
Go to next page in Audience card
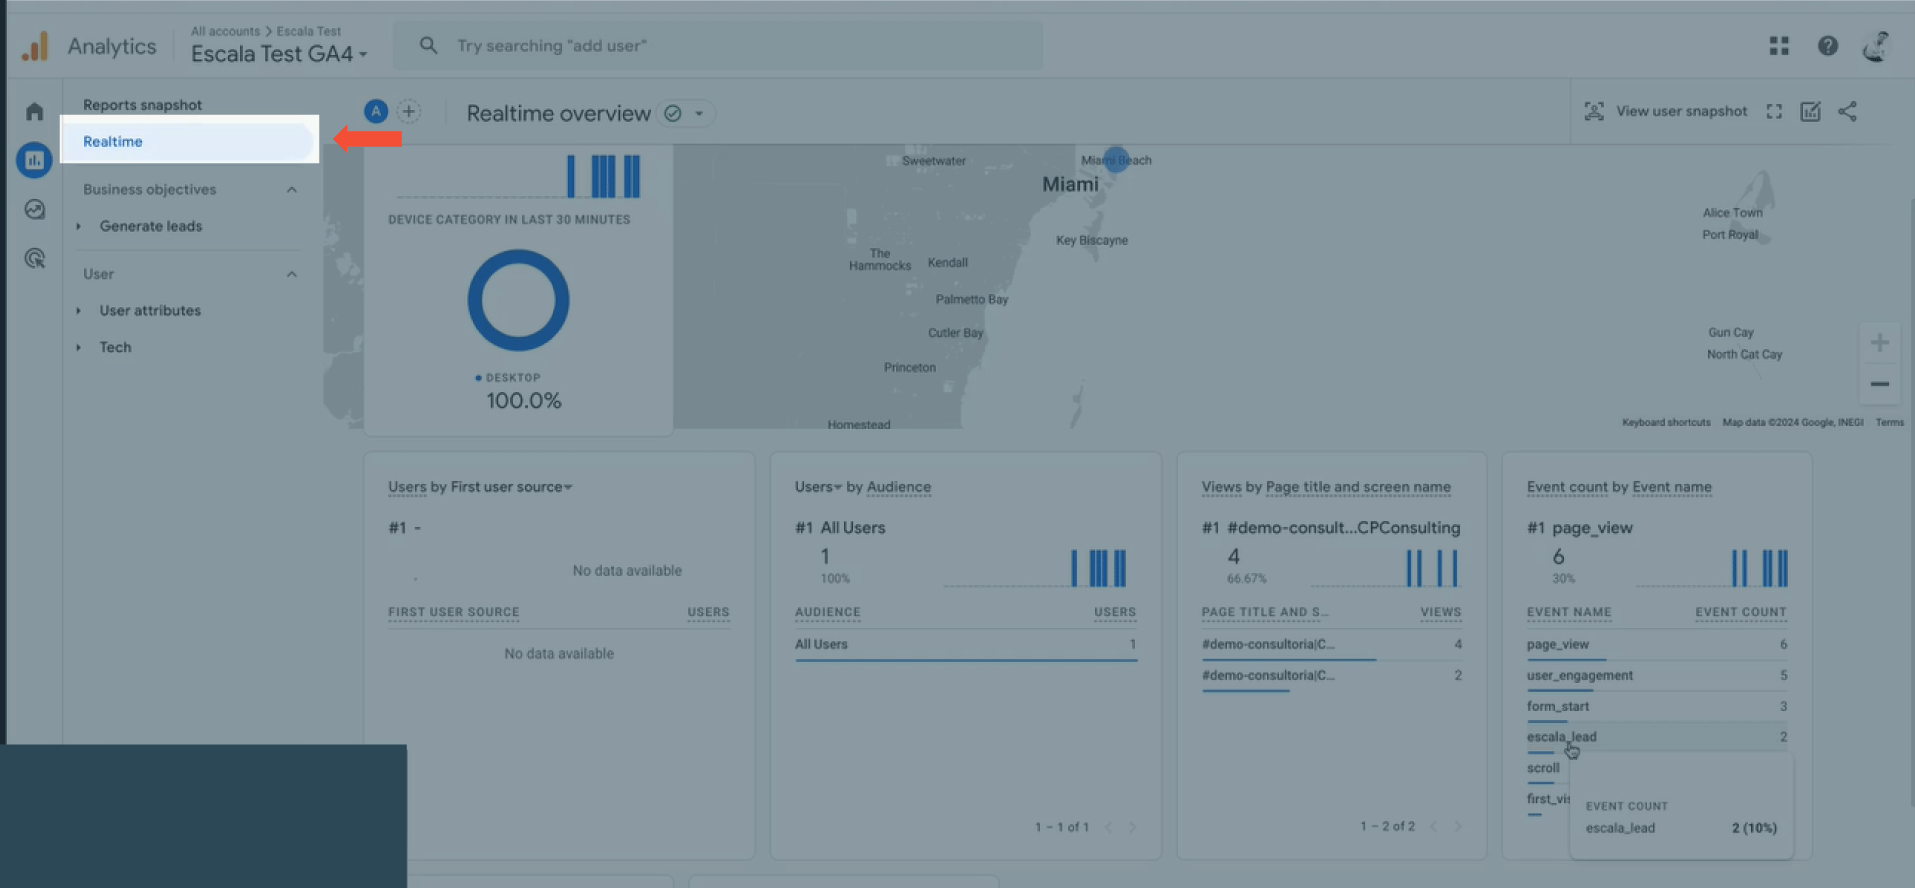(1132, 827)
